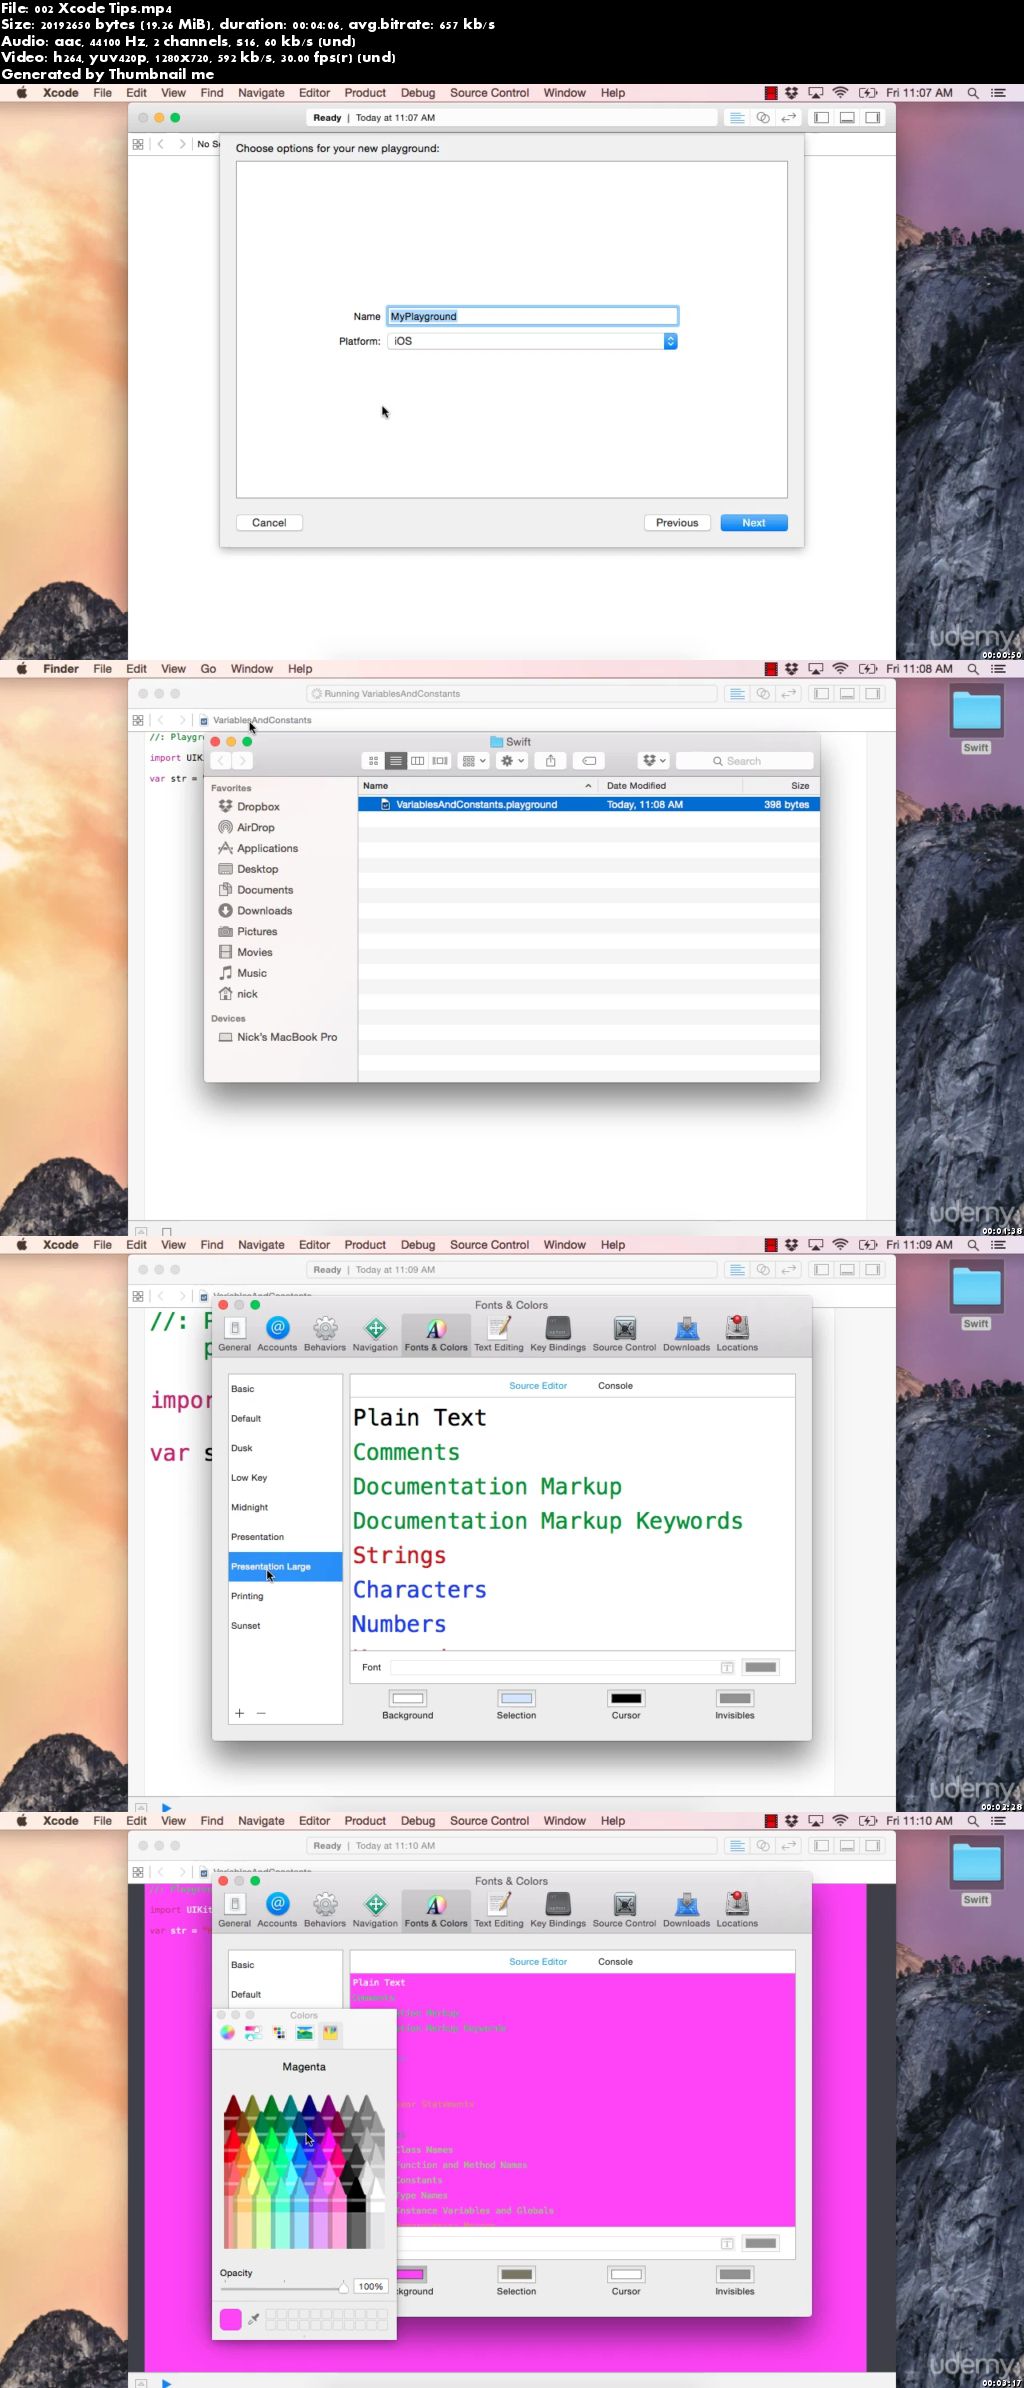Open the Platform iOS dropdown
1024x2388 pixels.
point(532,341)
